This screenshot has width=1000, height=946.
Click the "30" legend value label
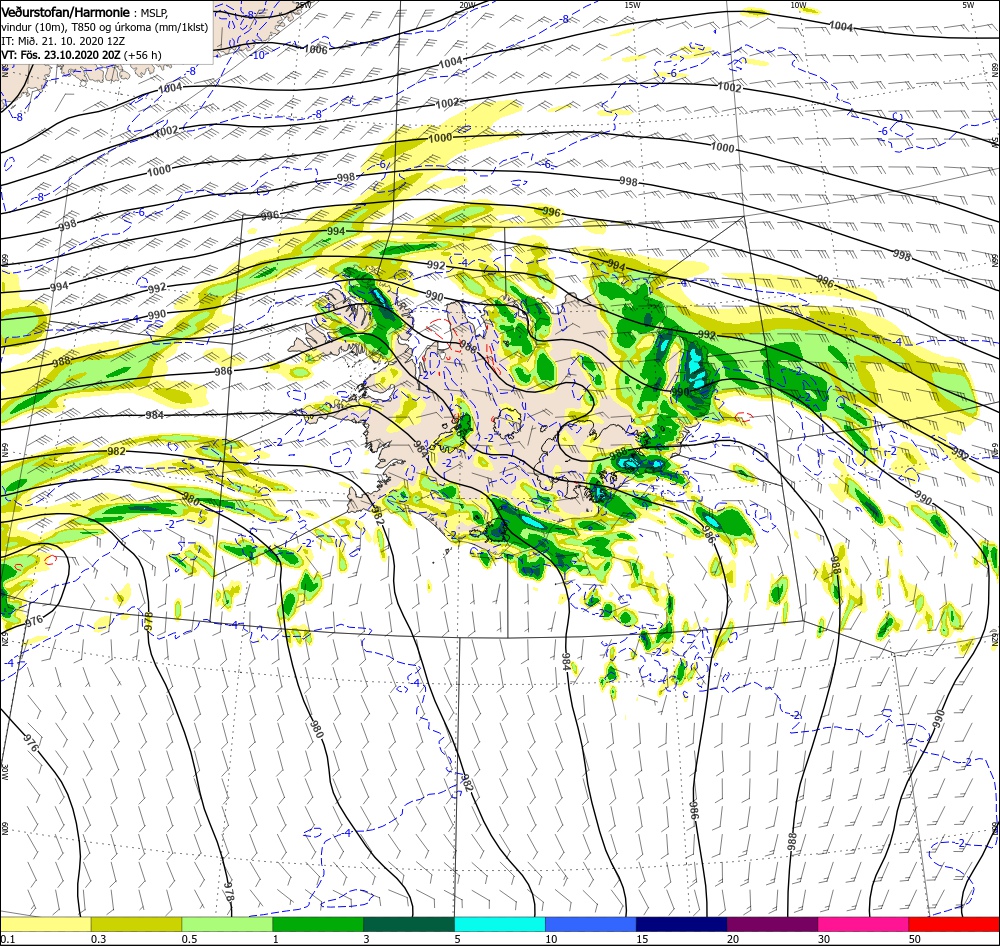pos(825,938)
